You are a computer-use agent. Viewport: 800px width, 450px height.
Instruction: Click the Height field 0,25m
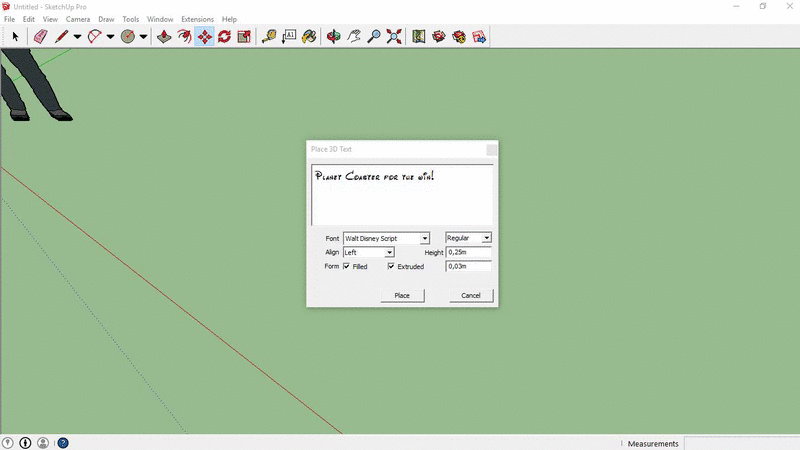(x=468, y=252)
